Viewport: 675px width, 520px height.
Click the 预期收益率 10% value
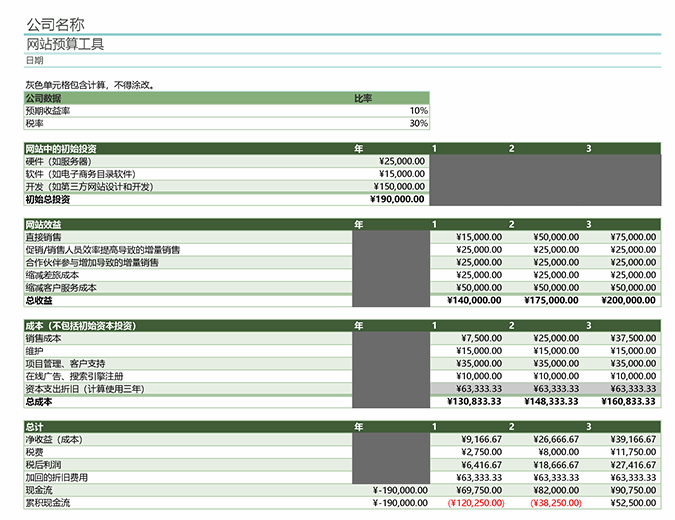click(418, 111)
